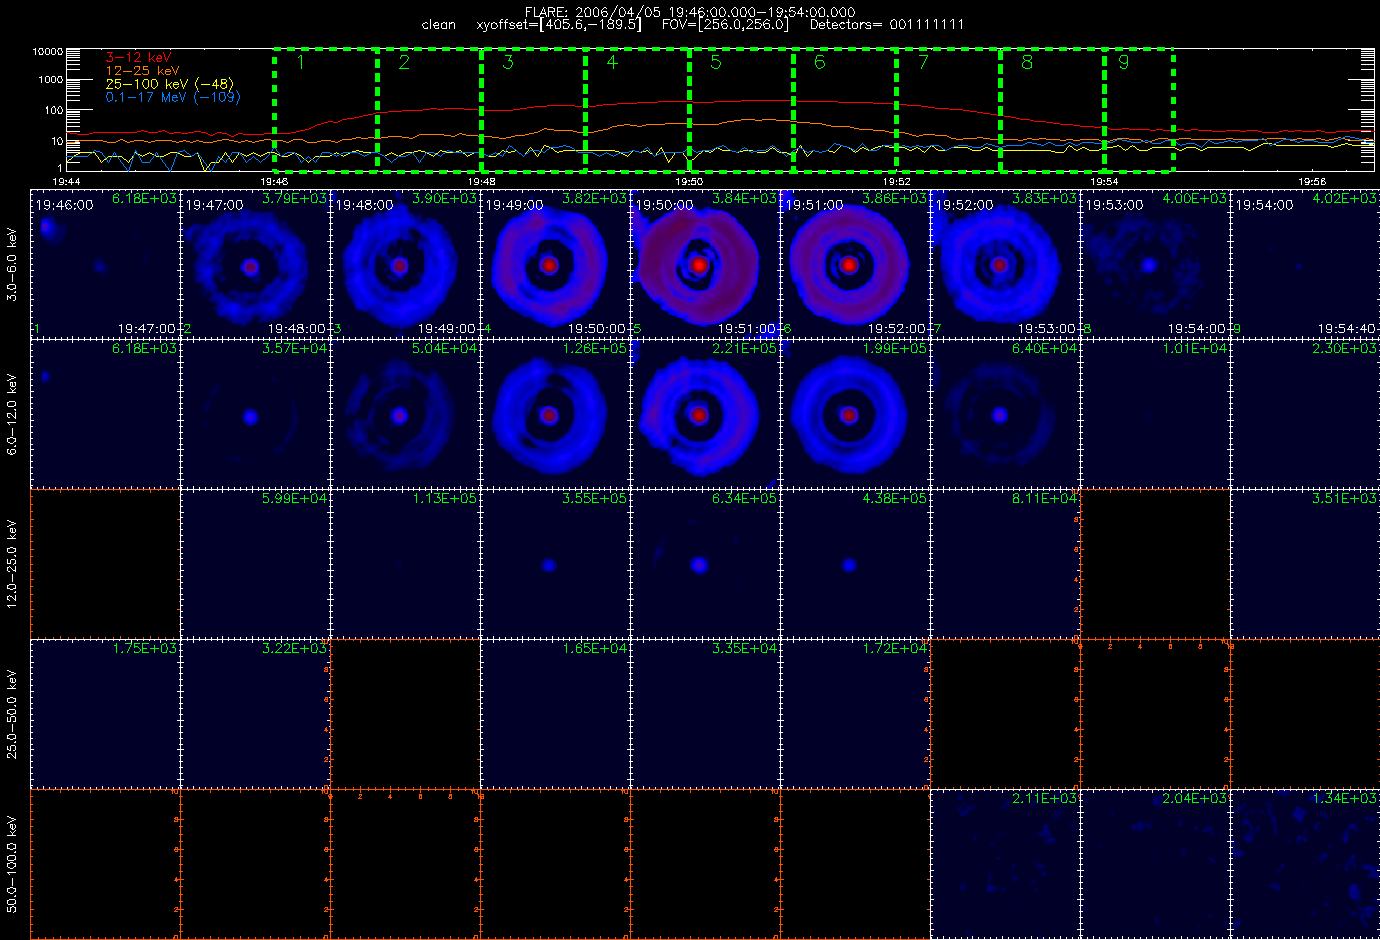1380x940 pixels.
Task: Select time interval 2 in the light curve
Action: (x=429, y=109)
